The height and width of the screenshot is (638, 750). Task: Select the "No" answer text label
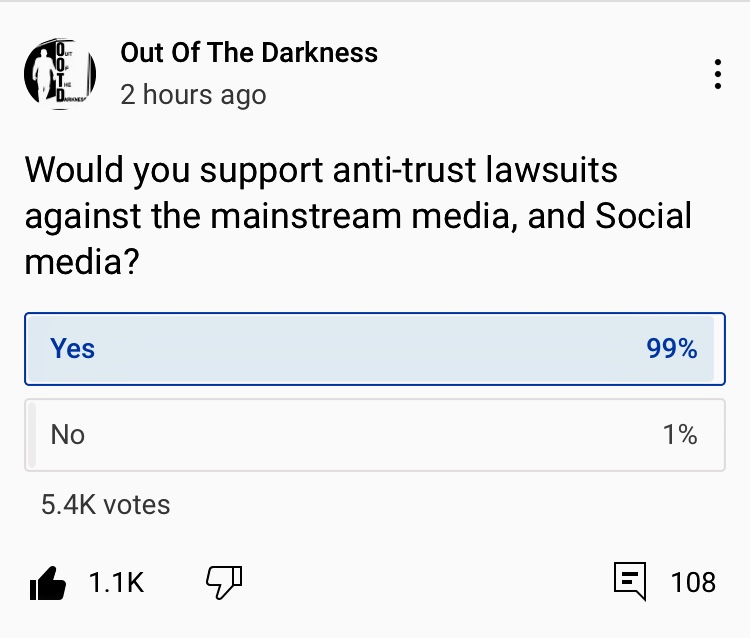click(x=68, y=435)
